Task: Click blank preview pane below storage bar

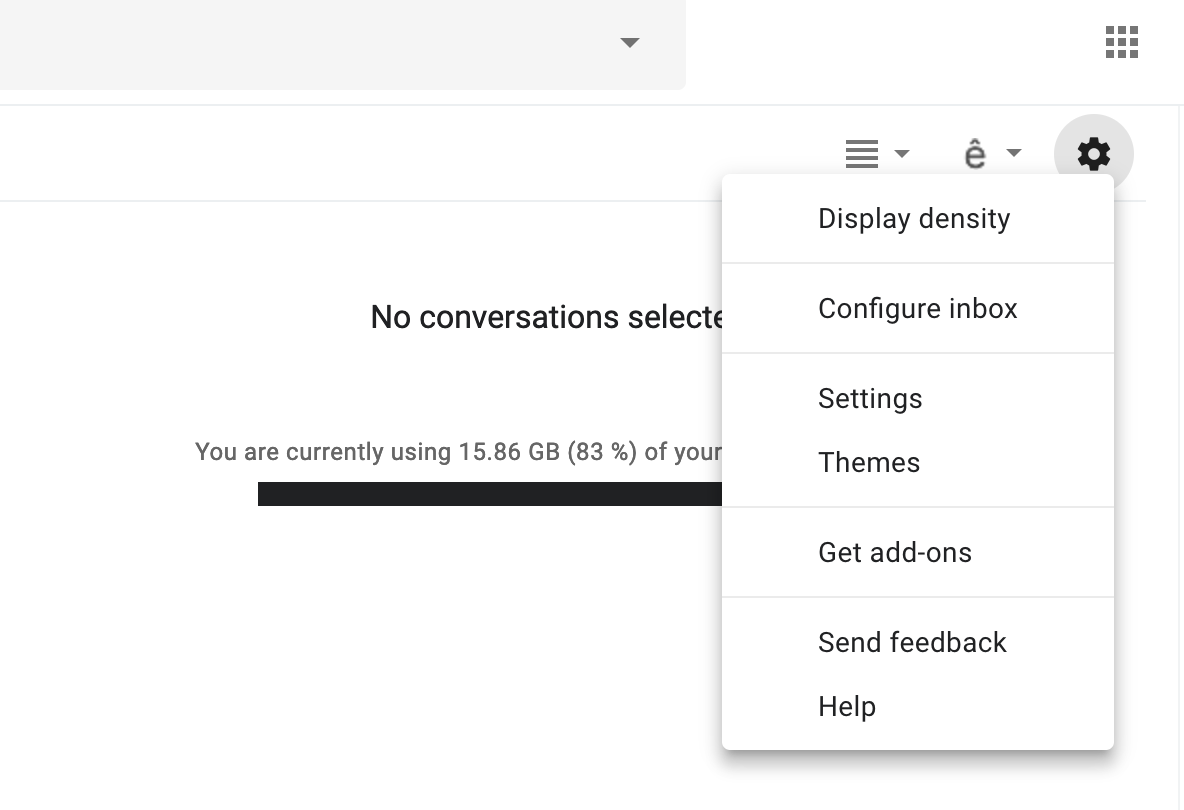Action: click(x=400, y=650)
